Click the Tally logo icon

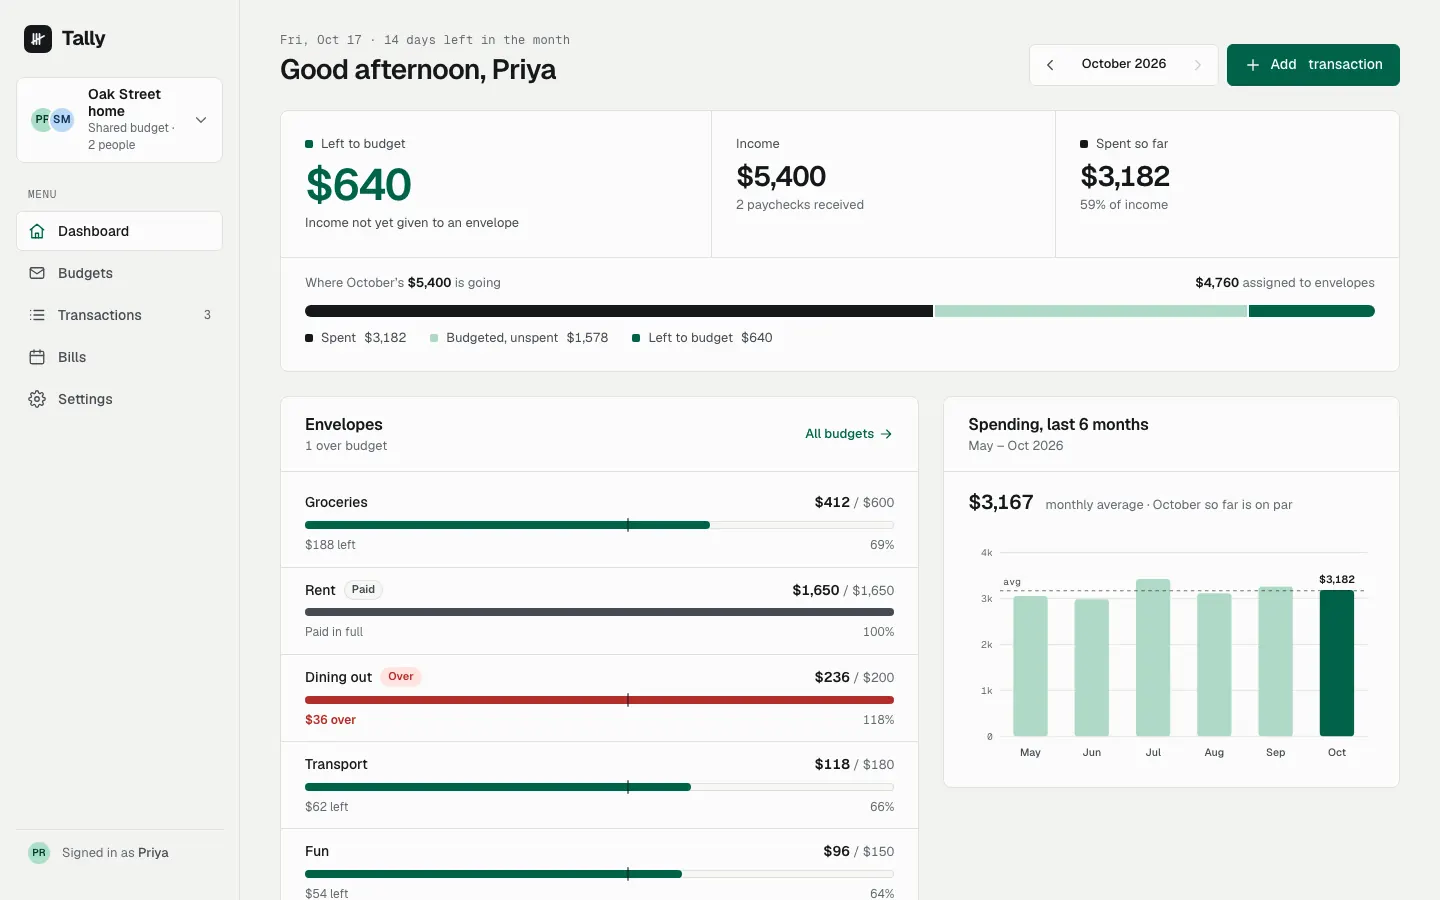[x=38, y=39]
